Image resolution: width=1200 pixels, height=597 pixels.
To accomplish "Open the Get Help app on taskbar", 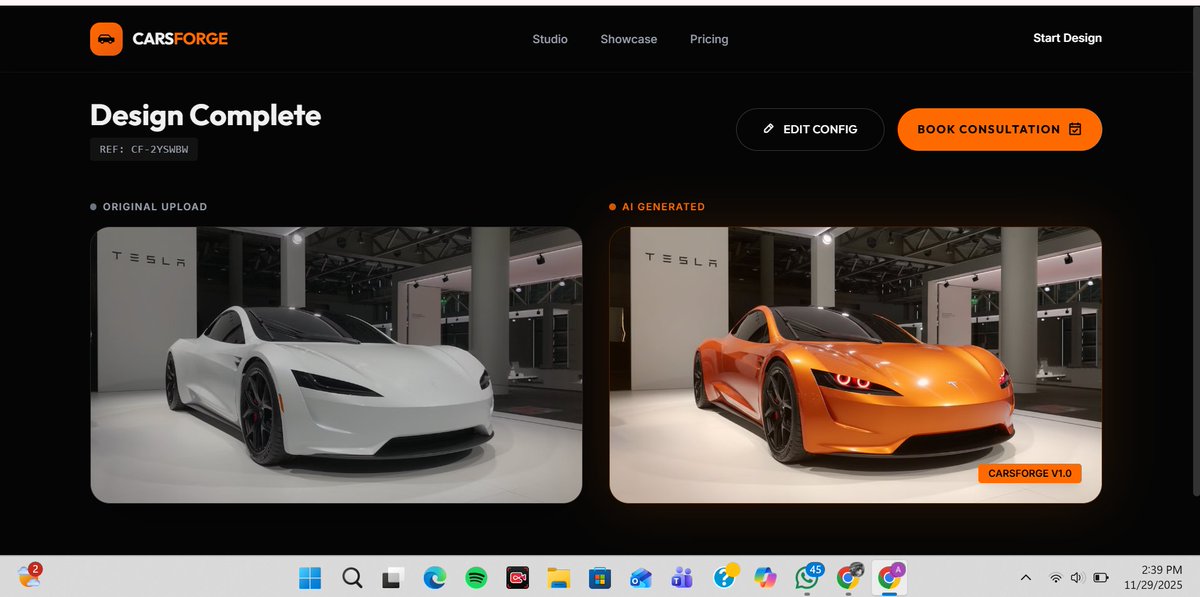I will coord(725,576).
